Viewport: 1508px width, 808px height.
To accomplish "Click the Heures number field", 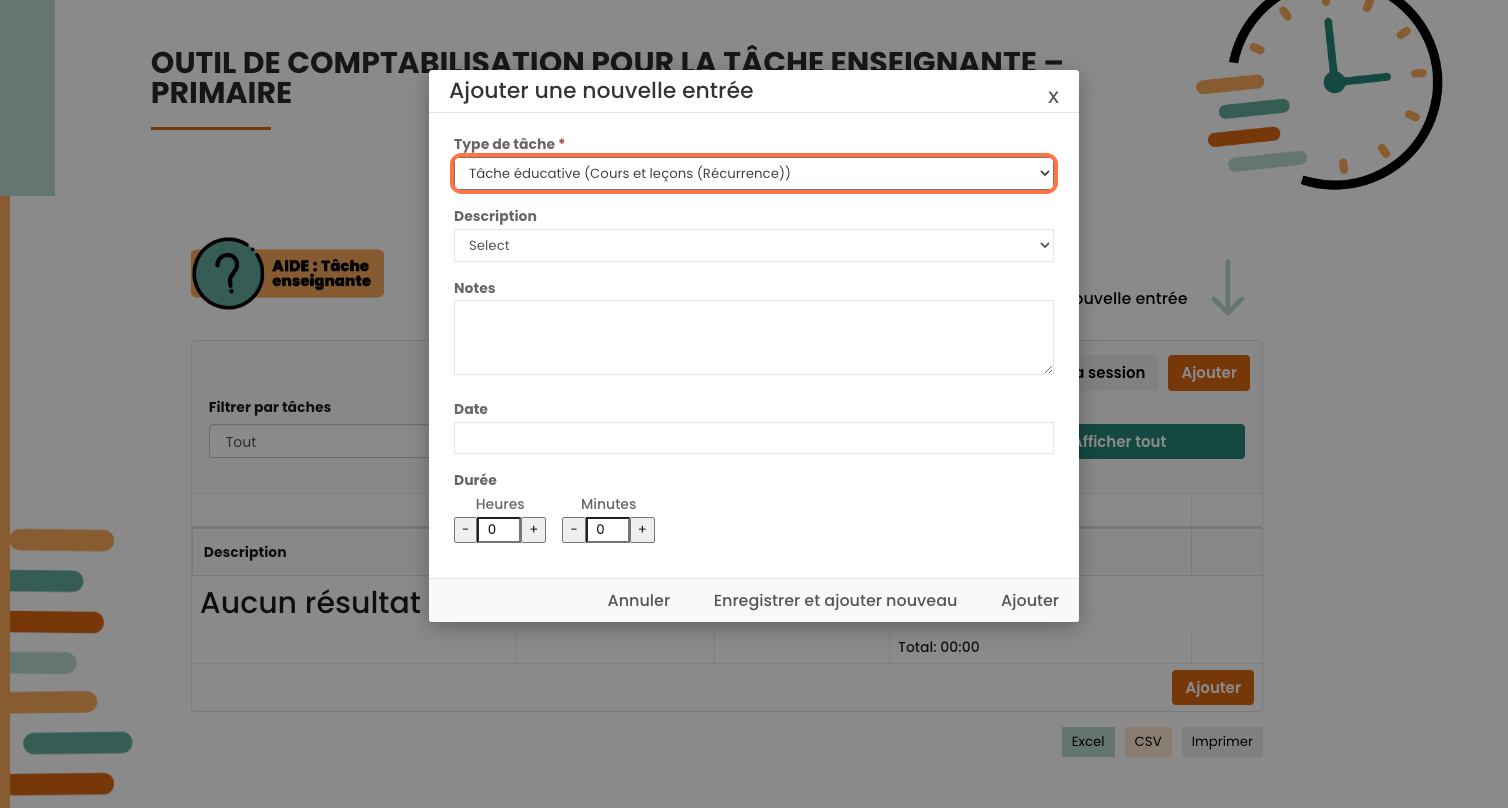I will [499, 530].
